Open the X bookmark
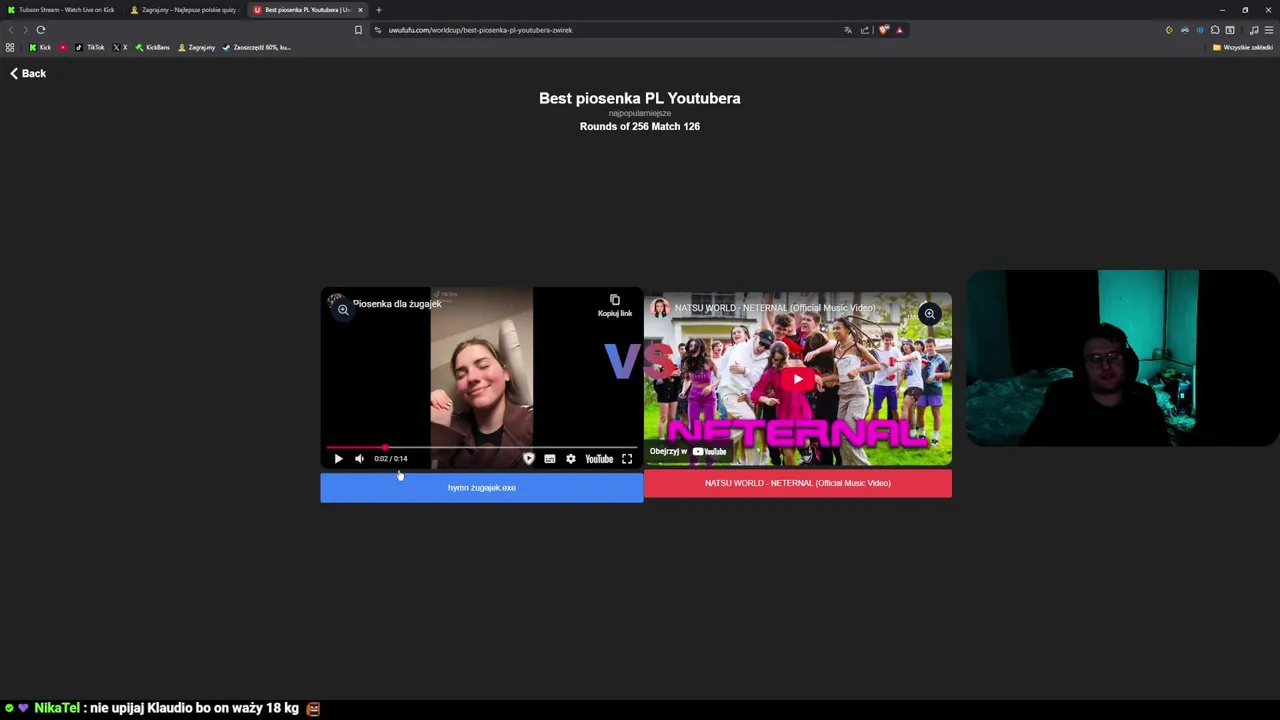This screenshot has height=720, width=1280. (120, 47)
